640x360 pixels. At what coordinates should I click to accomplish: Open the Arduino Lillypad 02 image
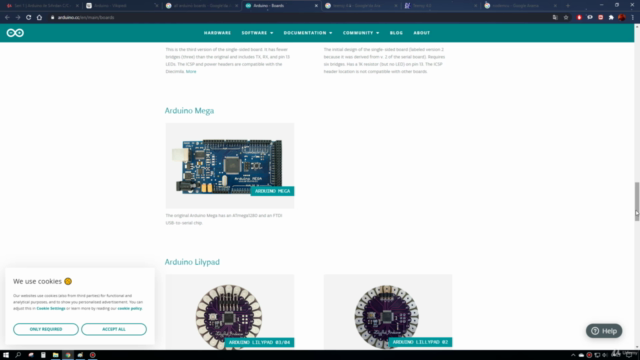pos(388,312)
